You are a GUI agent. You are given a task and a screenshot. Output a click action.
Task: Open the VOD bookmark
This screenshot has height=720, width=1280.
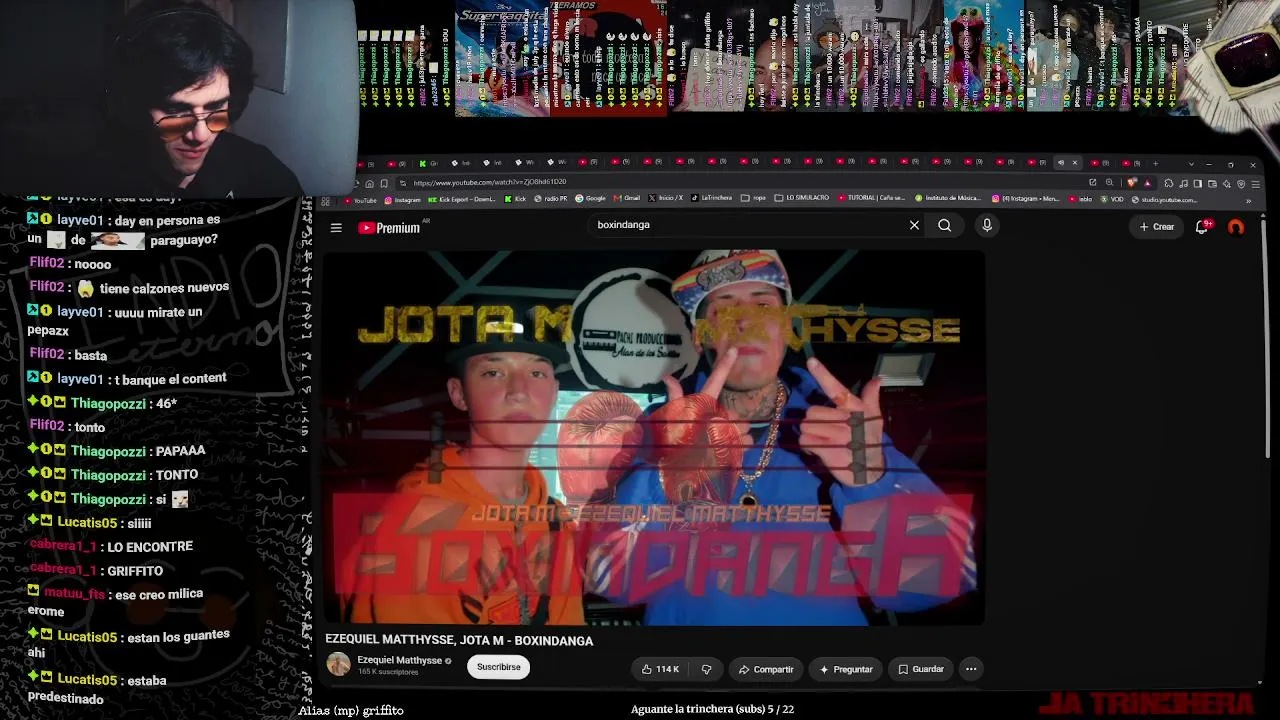1111,199
